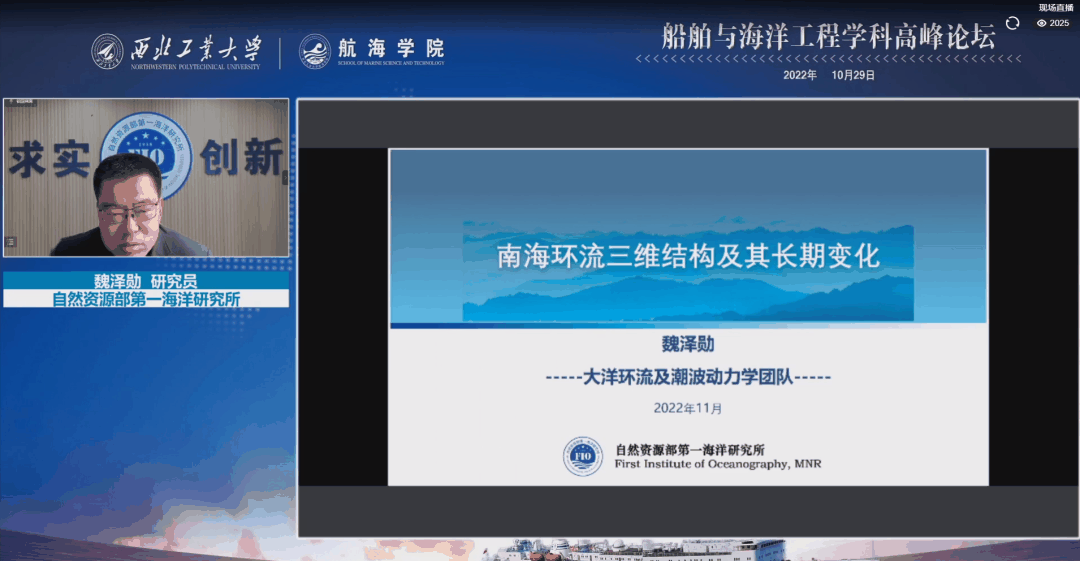The image size is (1080, 561).
Task: Click the slide date 2022年11月
Action: 687,408
